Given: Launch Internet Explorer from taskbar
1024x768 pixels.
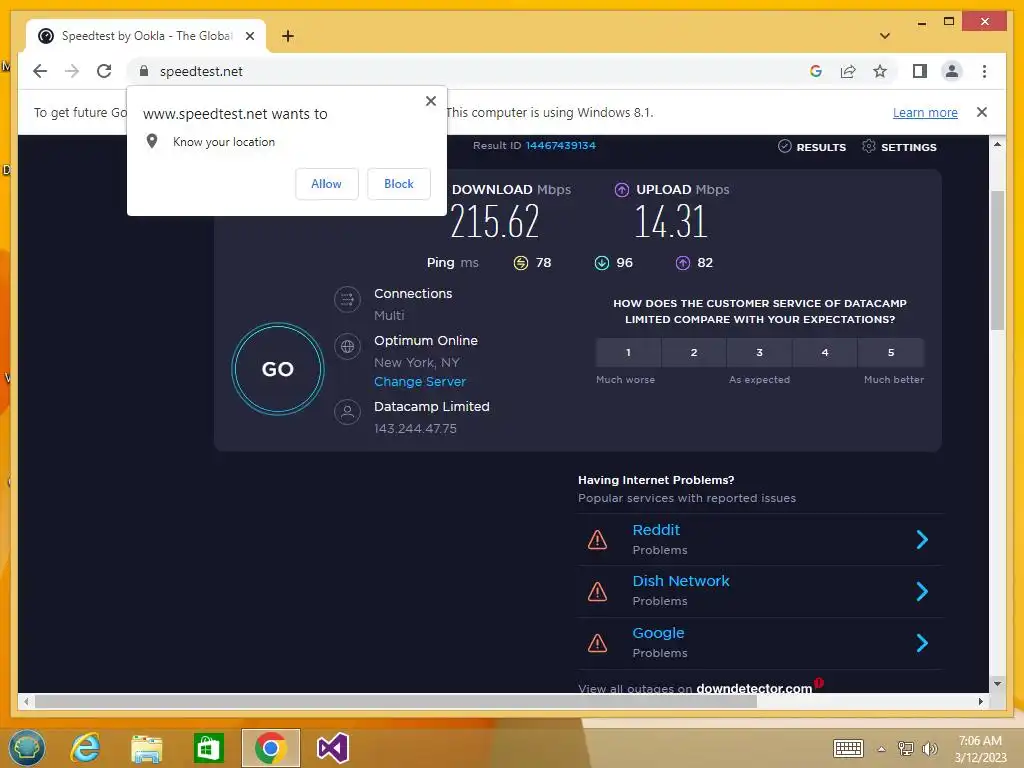Looking at the screenshot, I should (86, 748).
